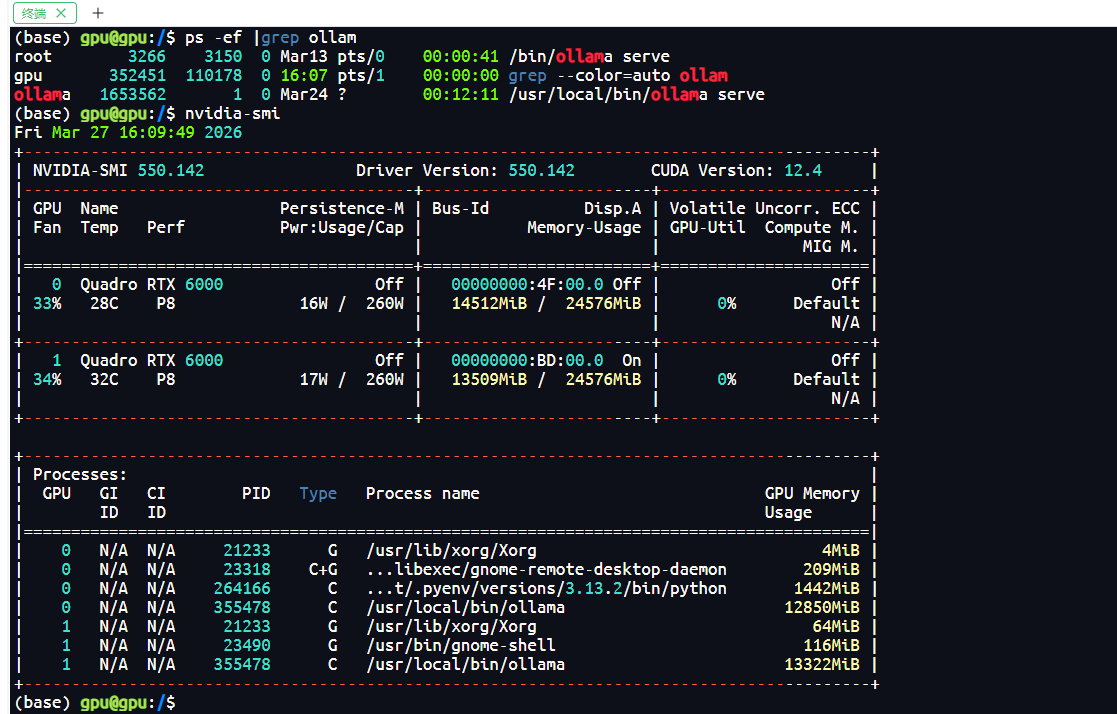
Task: Close the 终端 tab with X icon
Action: tap(61, 13)
